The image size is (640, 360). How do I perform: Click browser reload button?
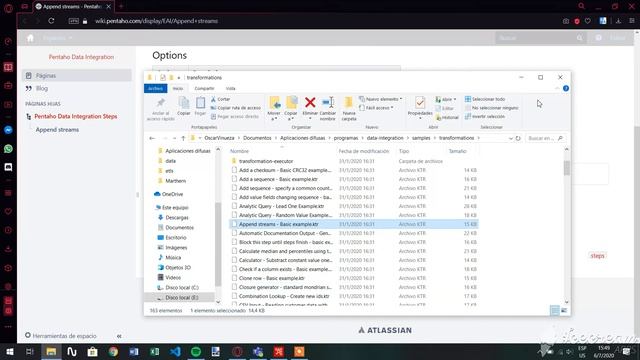click(x=51, y=21)
